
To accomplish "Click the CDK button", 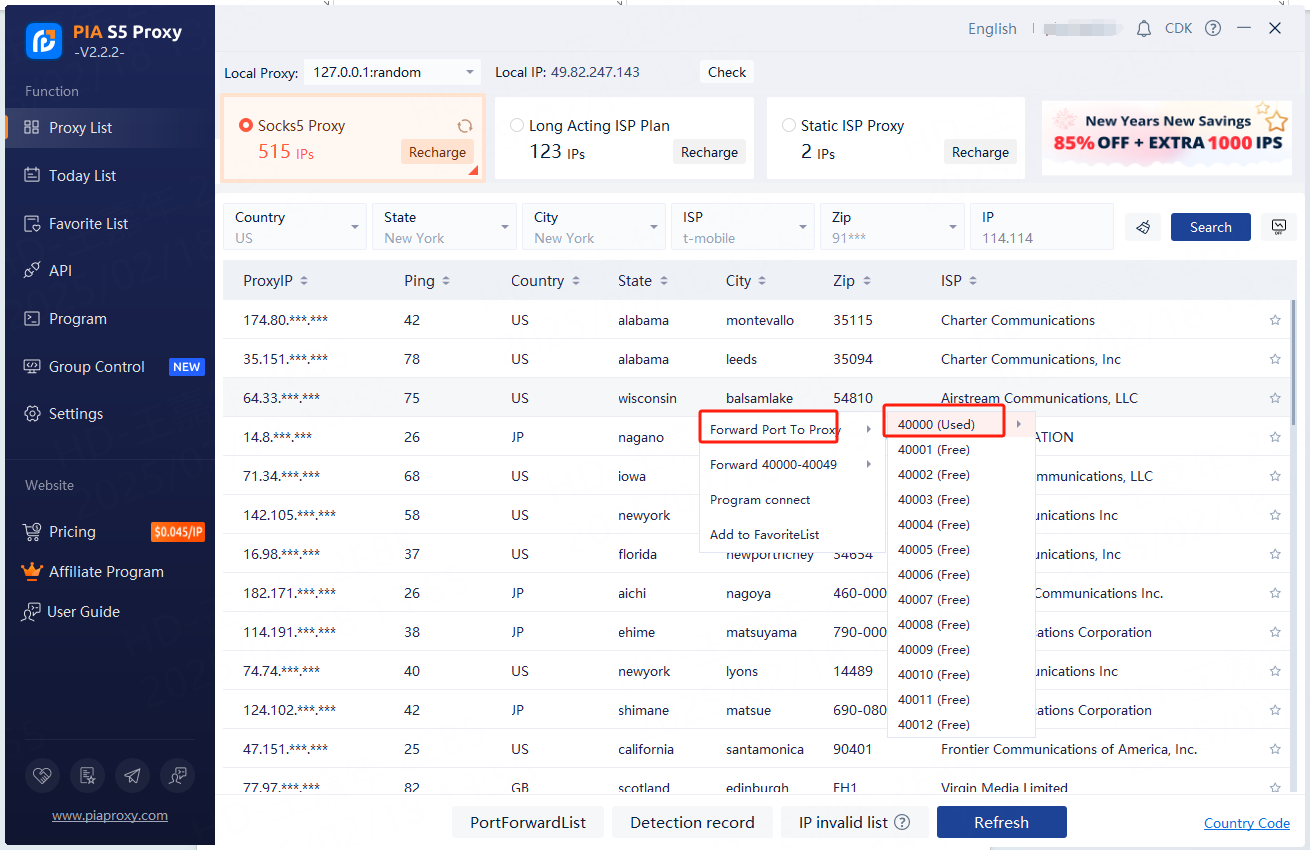I will [1178, 28].
